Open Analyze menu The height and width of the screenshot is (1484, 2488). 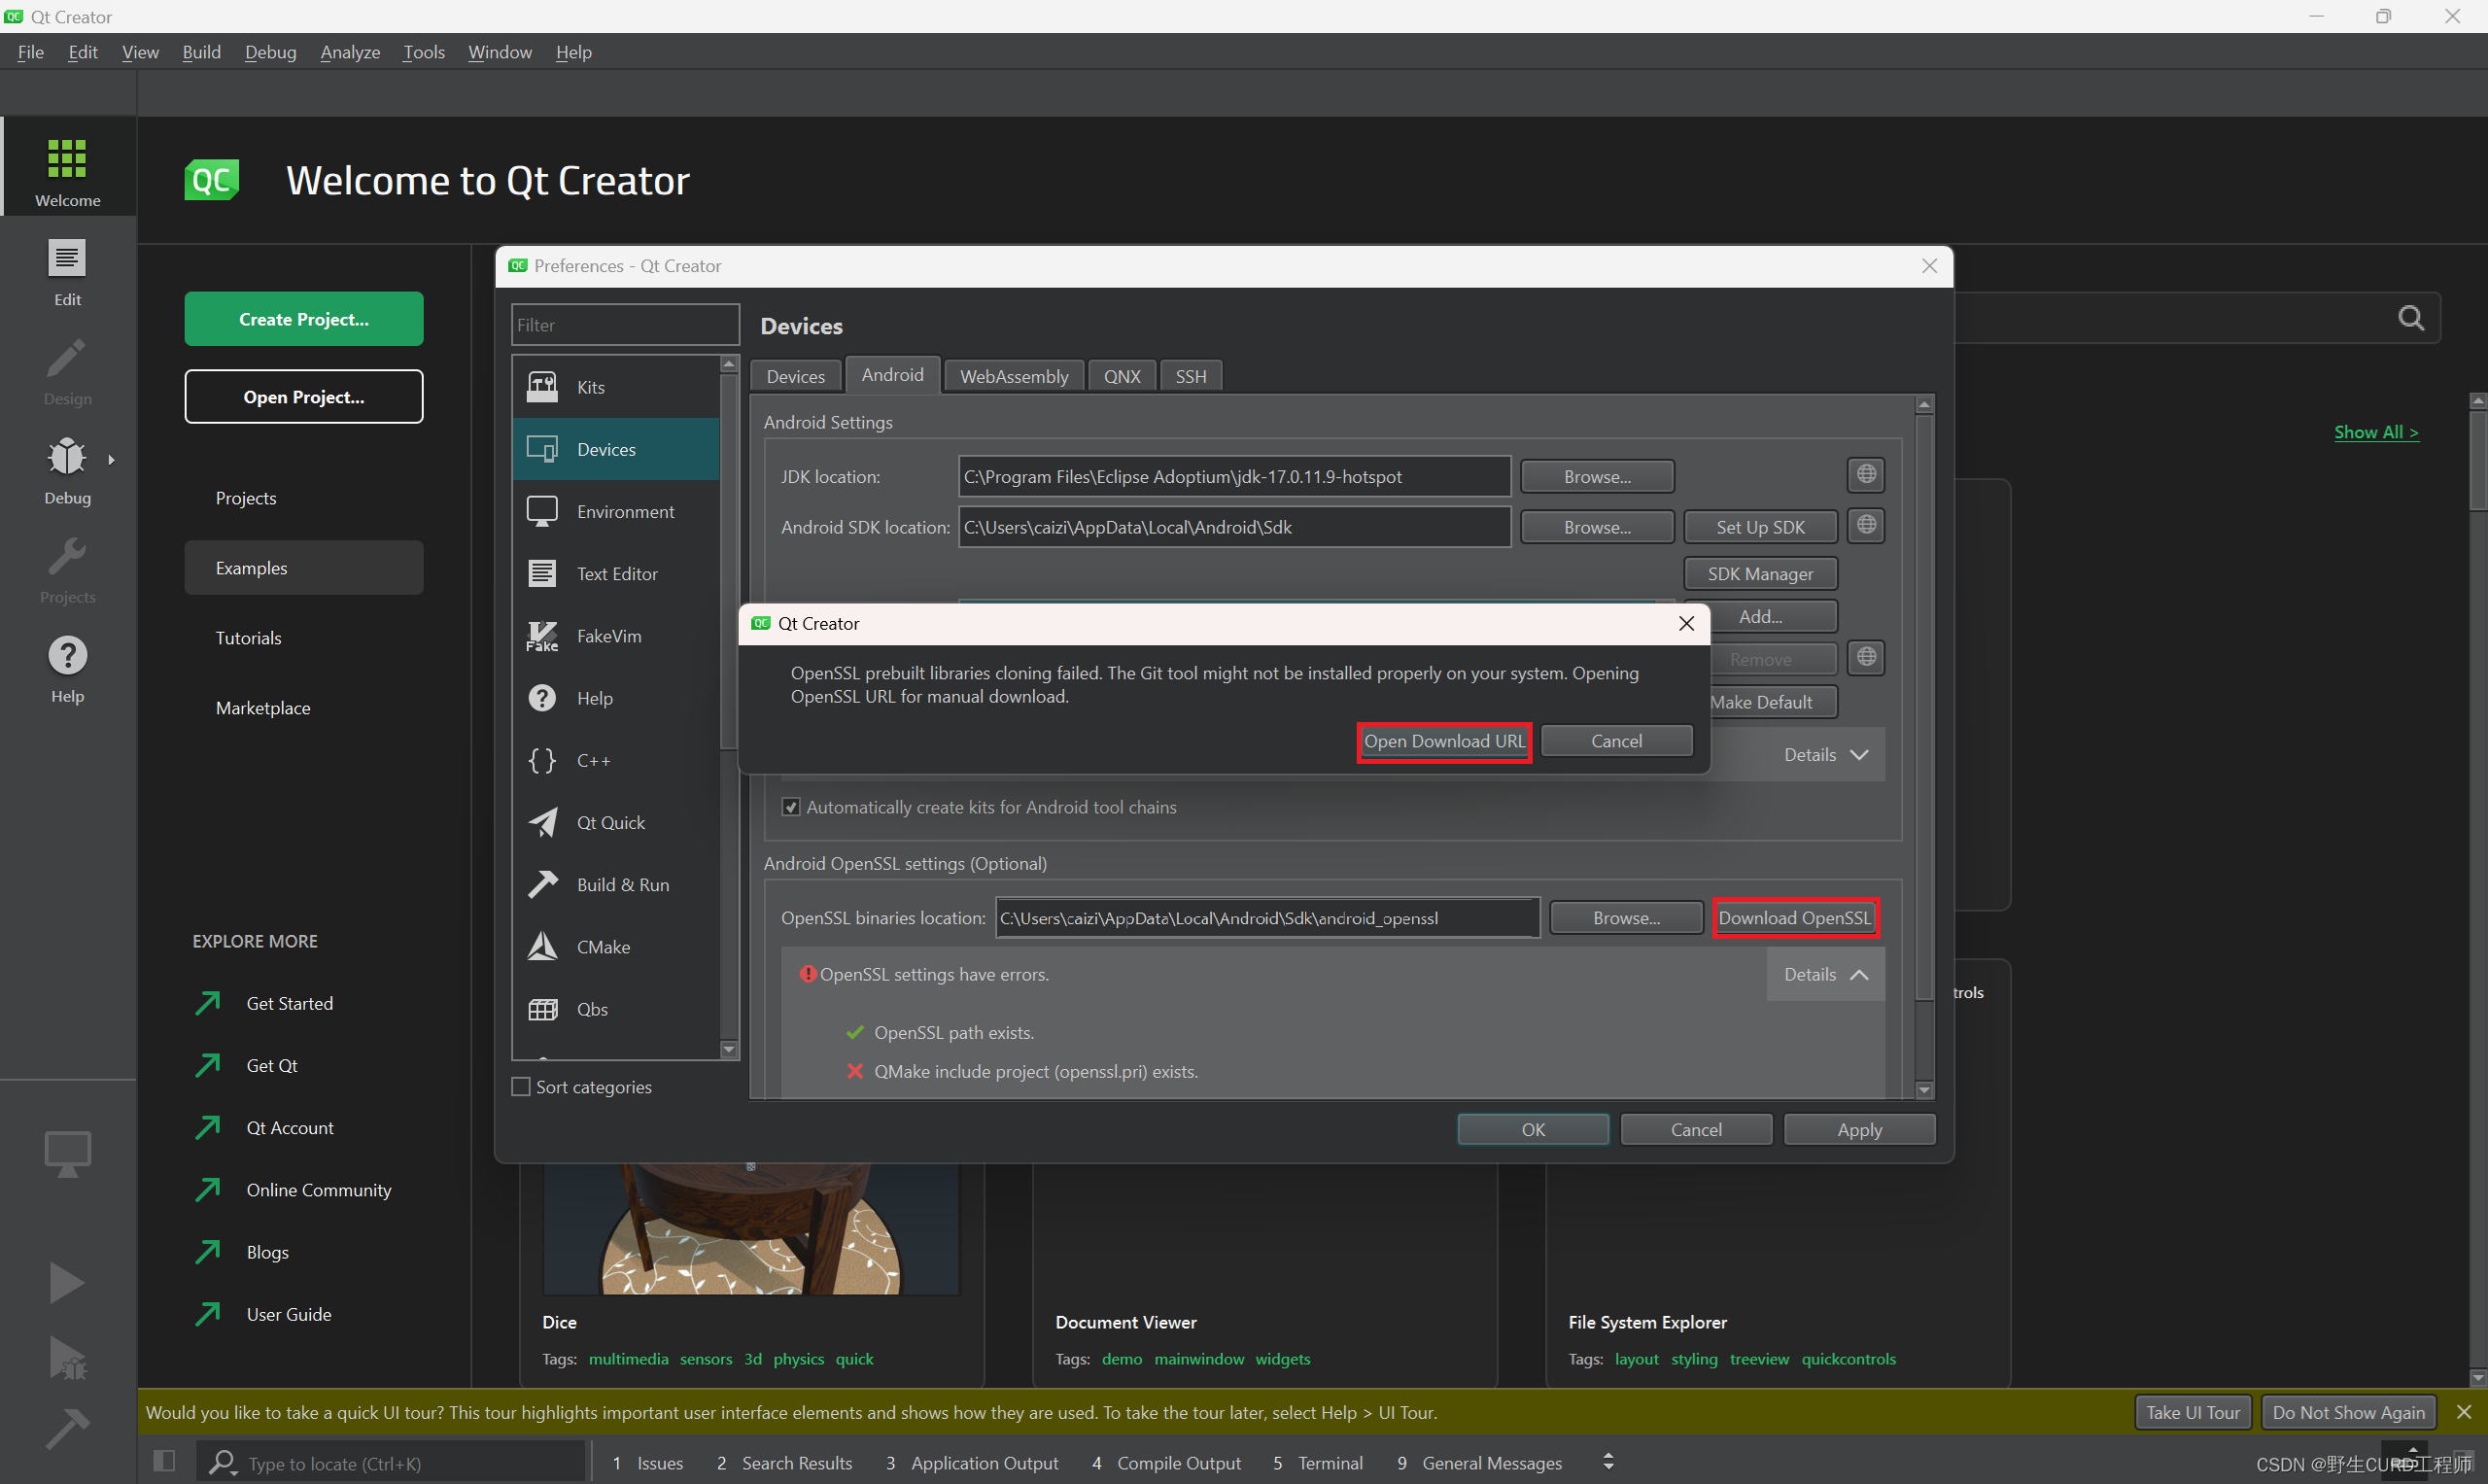click(x=350, y=52)
